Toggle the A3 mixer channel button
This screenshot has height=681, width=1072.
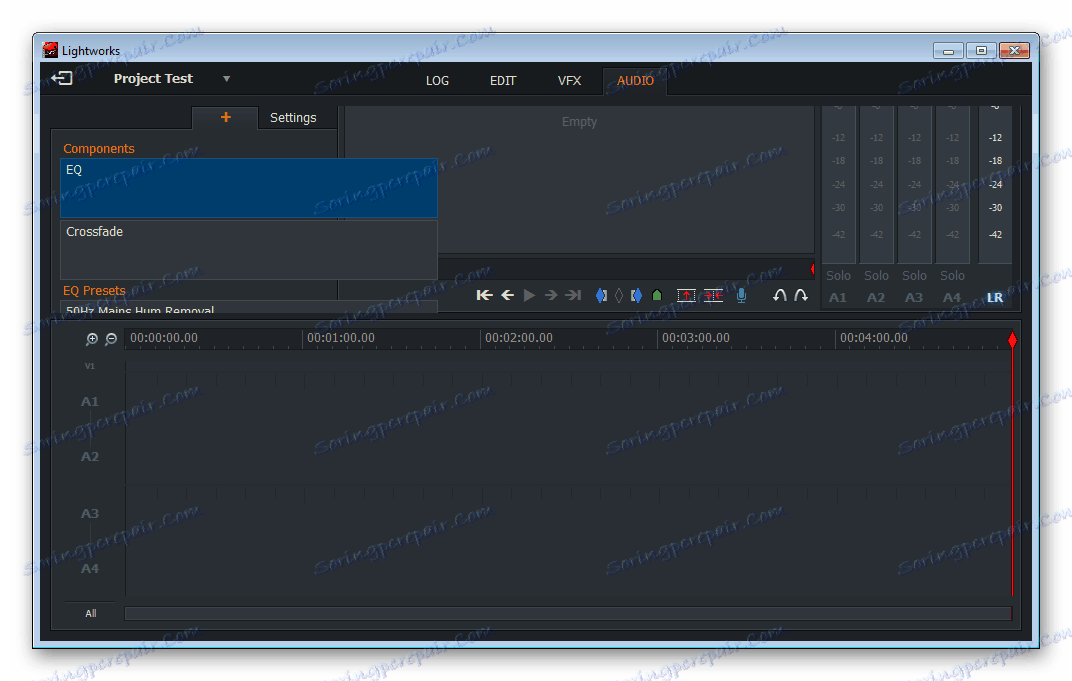coord(914,297)
